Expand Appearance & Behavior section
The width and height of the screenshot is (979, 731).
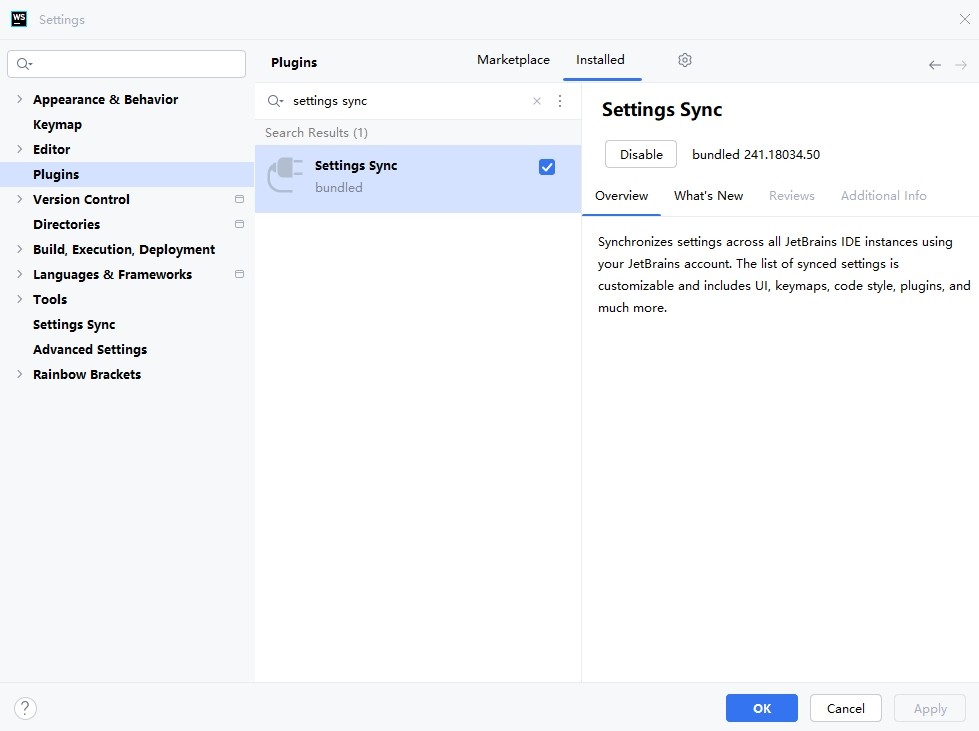point(19,99)
